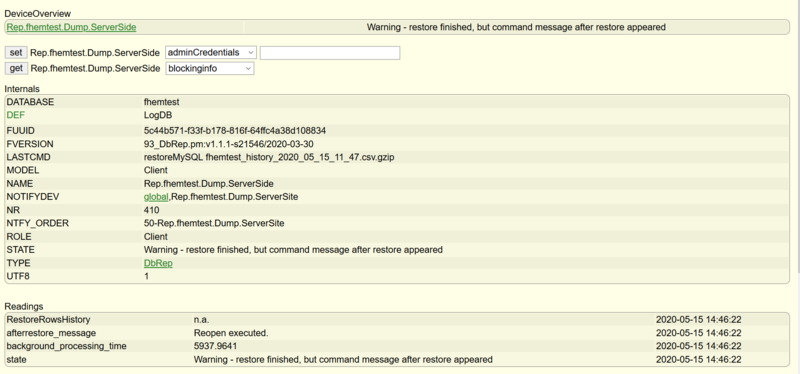
Task: Open the adminCredentials dropdown
Action: pos(211,53)
